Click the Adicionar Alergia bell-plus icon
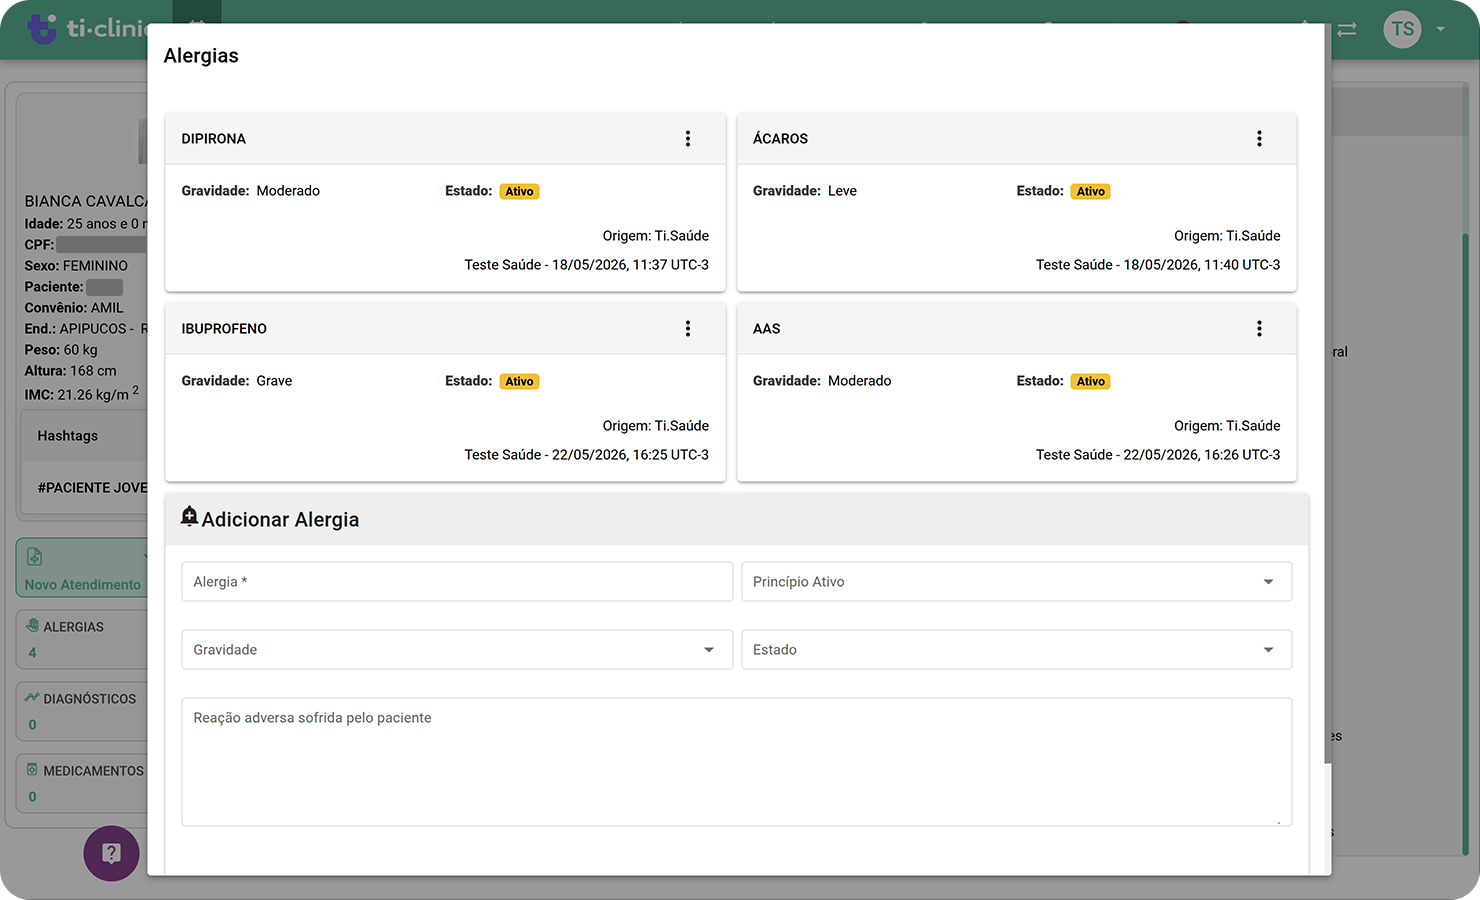The height and width of the screenshot is (900, 1480). 189,517
